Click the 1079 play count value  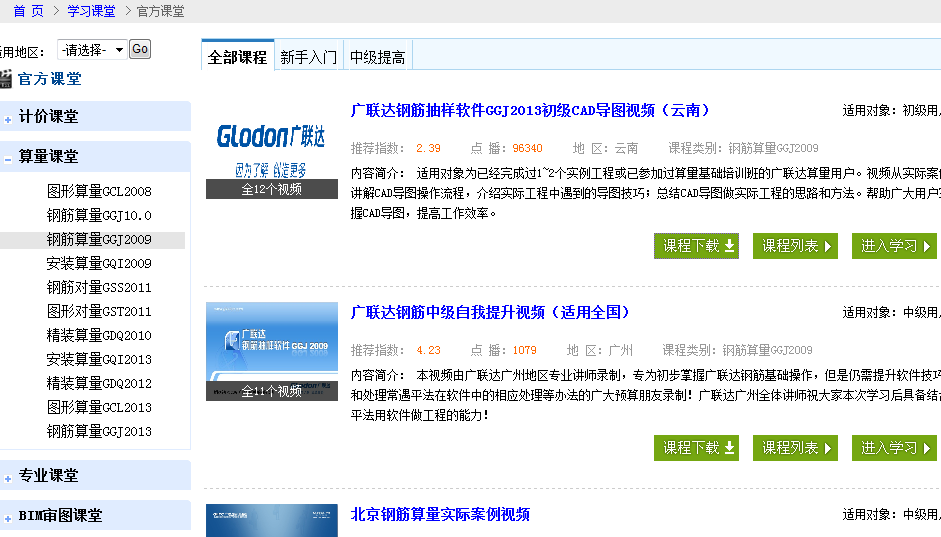click(525, 350)
